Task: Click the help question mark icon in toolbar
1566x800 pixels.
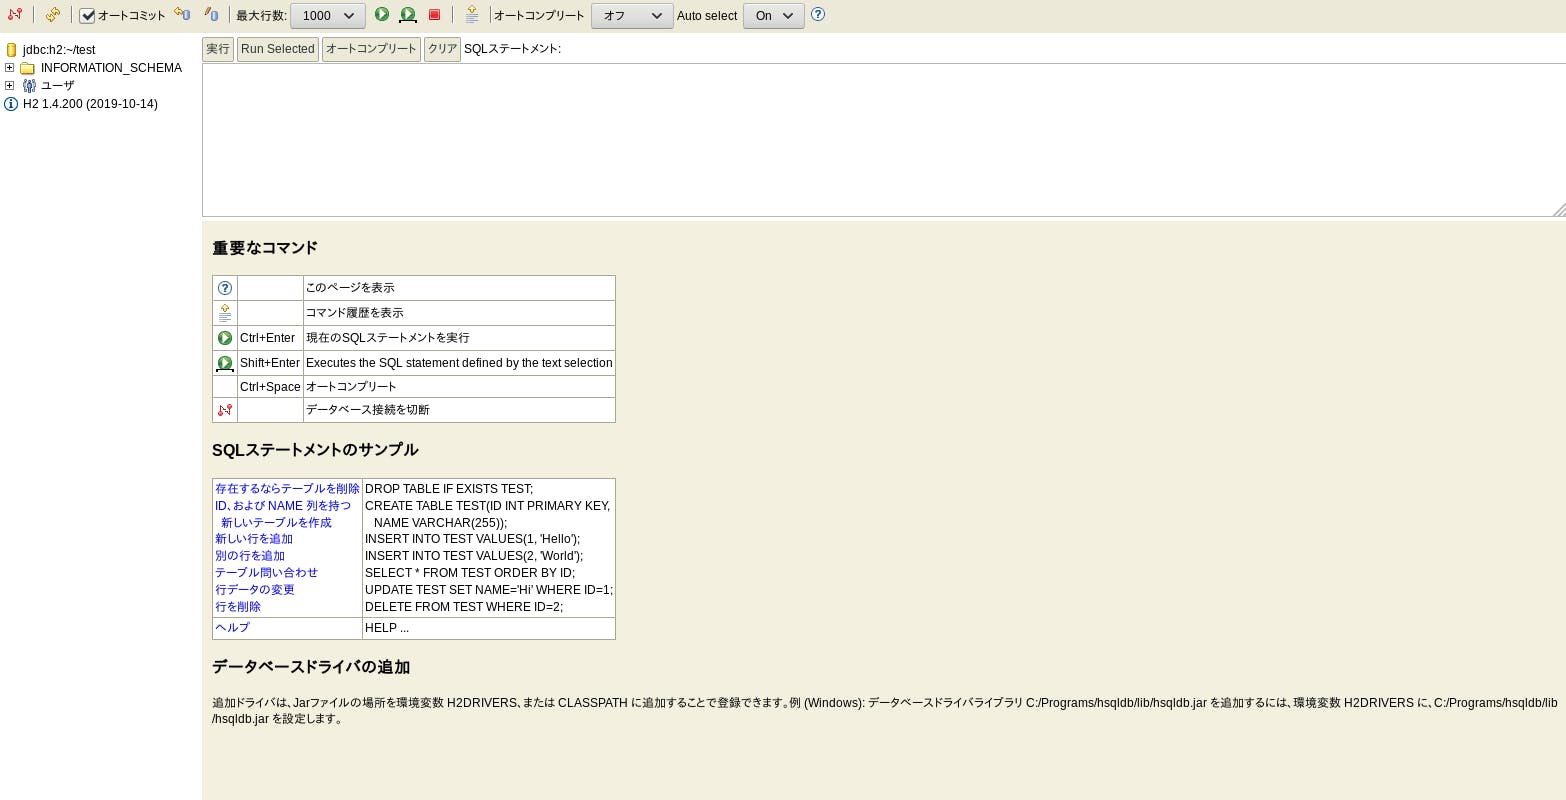Action: pos(818,14)
